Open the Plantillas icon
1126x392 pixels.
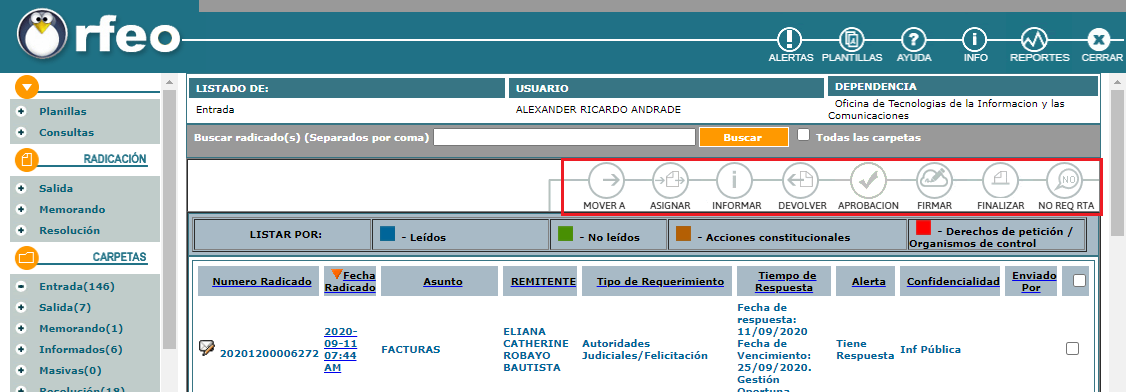(x=852, y=39)
